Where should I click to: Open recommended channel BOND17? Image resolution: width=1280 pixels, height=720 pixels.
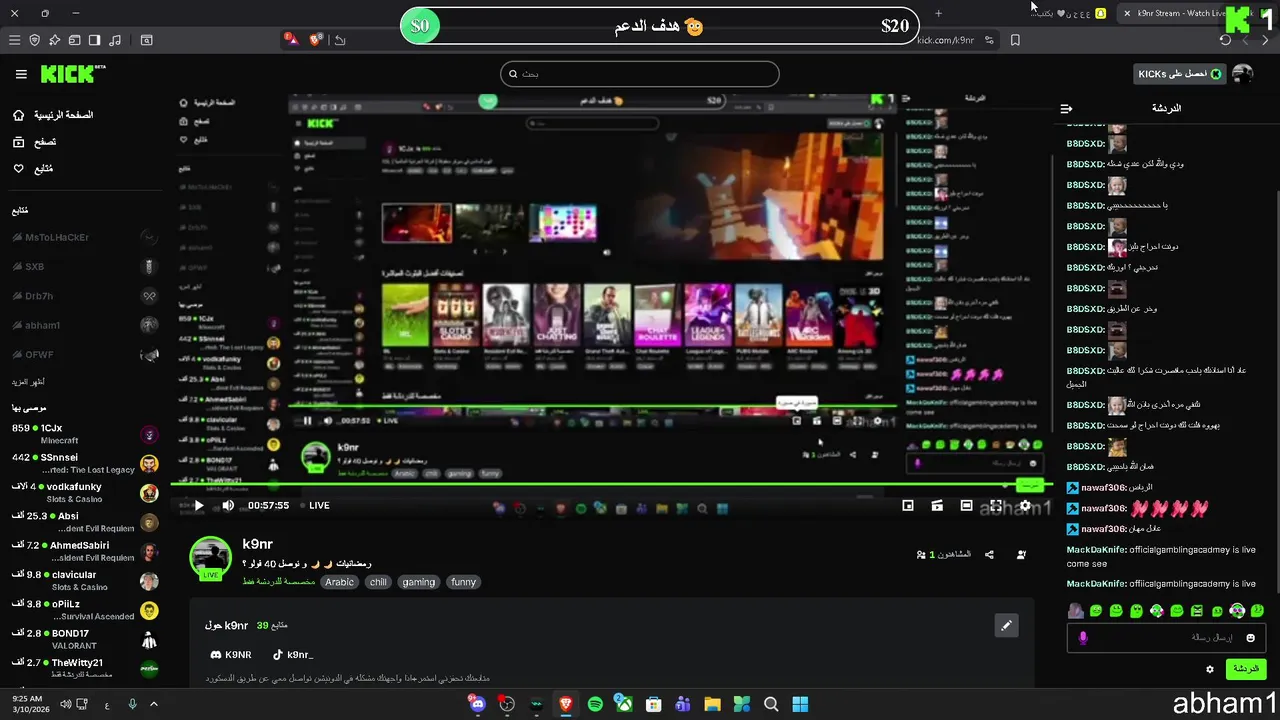pyautogui.click(x=84, y=639)
